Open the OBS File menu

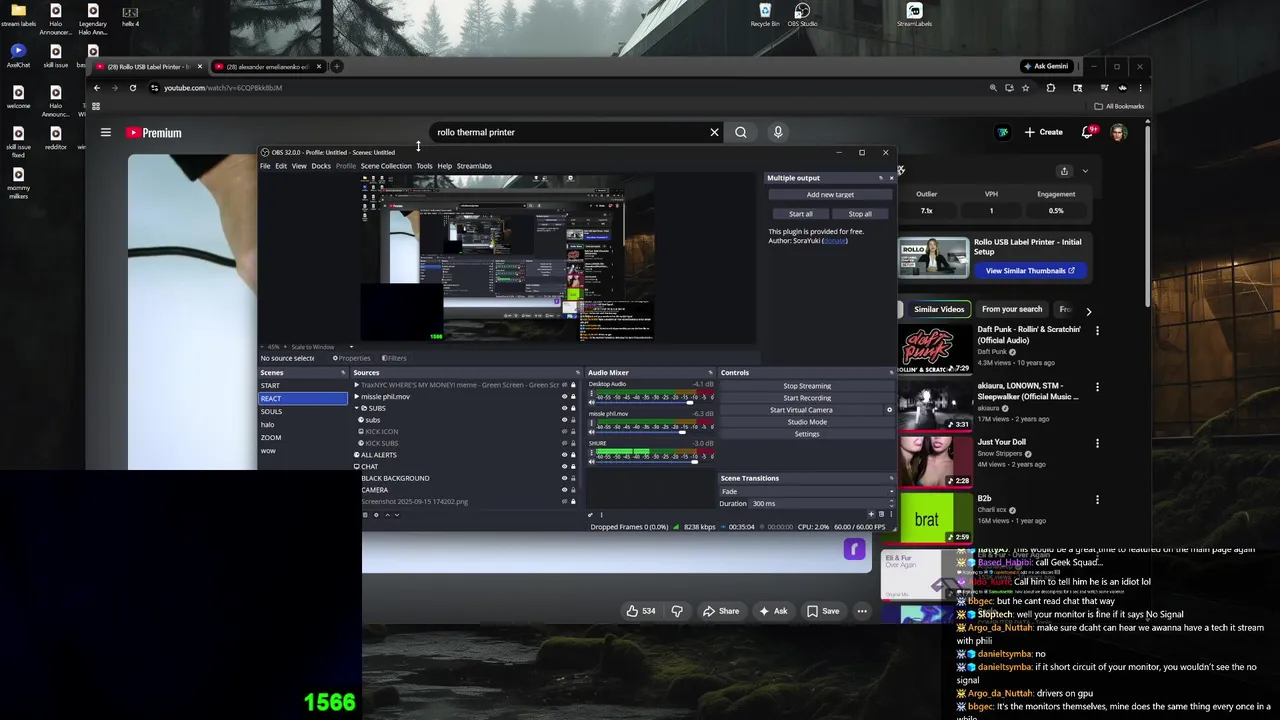tap(265, 166)
